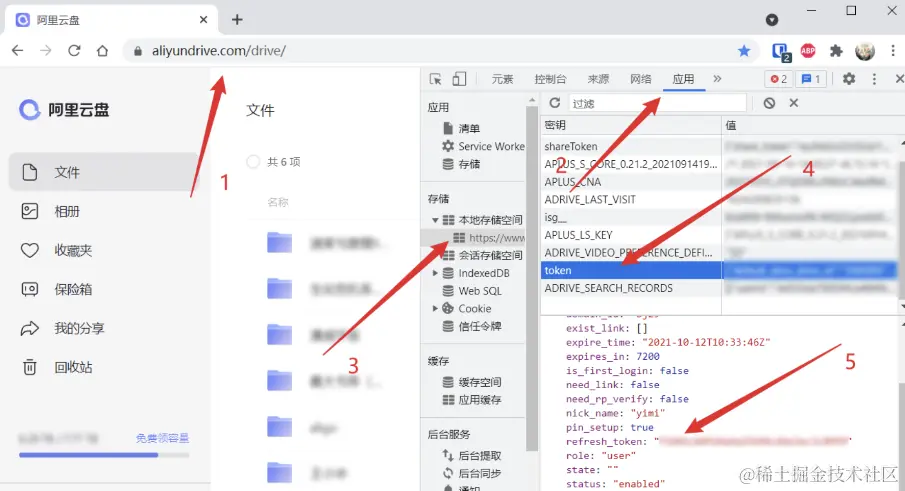Viewport: 905px width, 491px height.
Task: Click the DevTools sidebar vertical scrollbar
Action: (x=532, y=277)
